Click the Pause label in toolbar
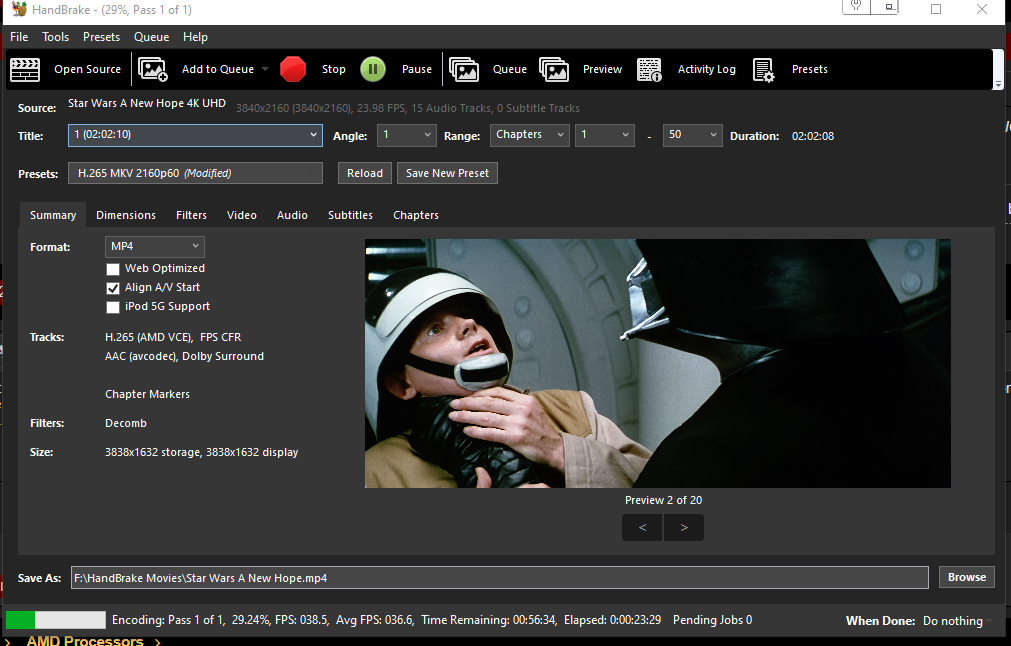This screenshot has width=1011, height=646. (417, 69)
